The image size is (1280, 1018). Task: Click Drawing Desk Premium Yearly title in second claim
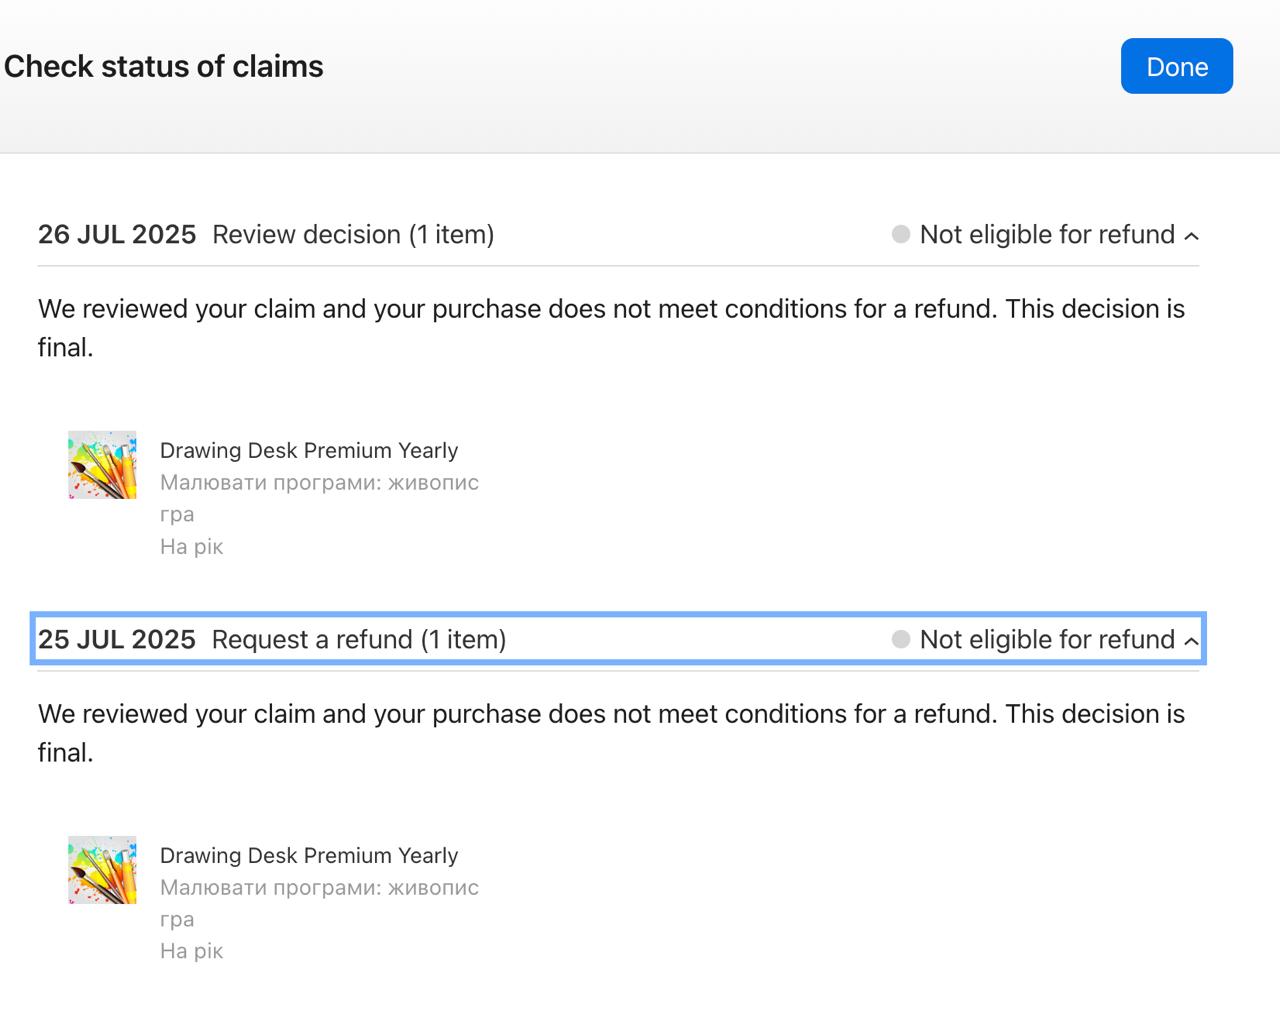(309, 855)
